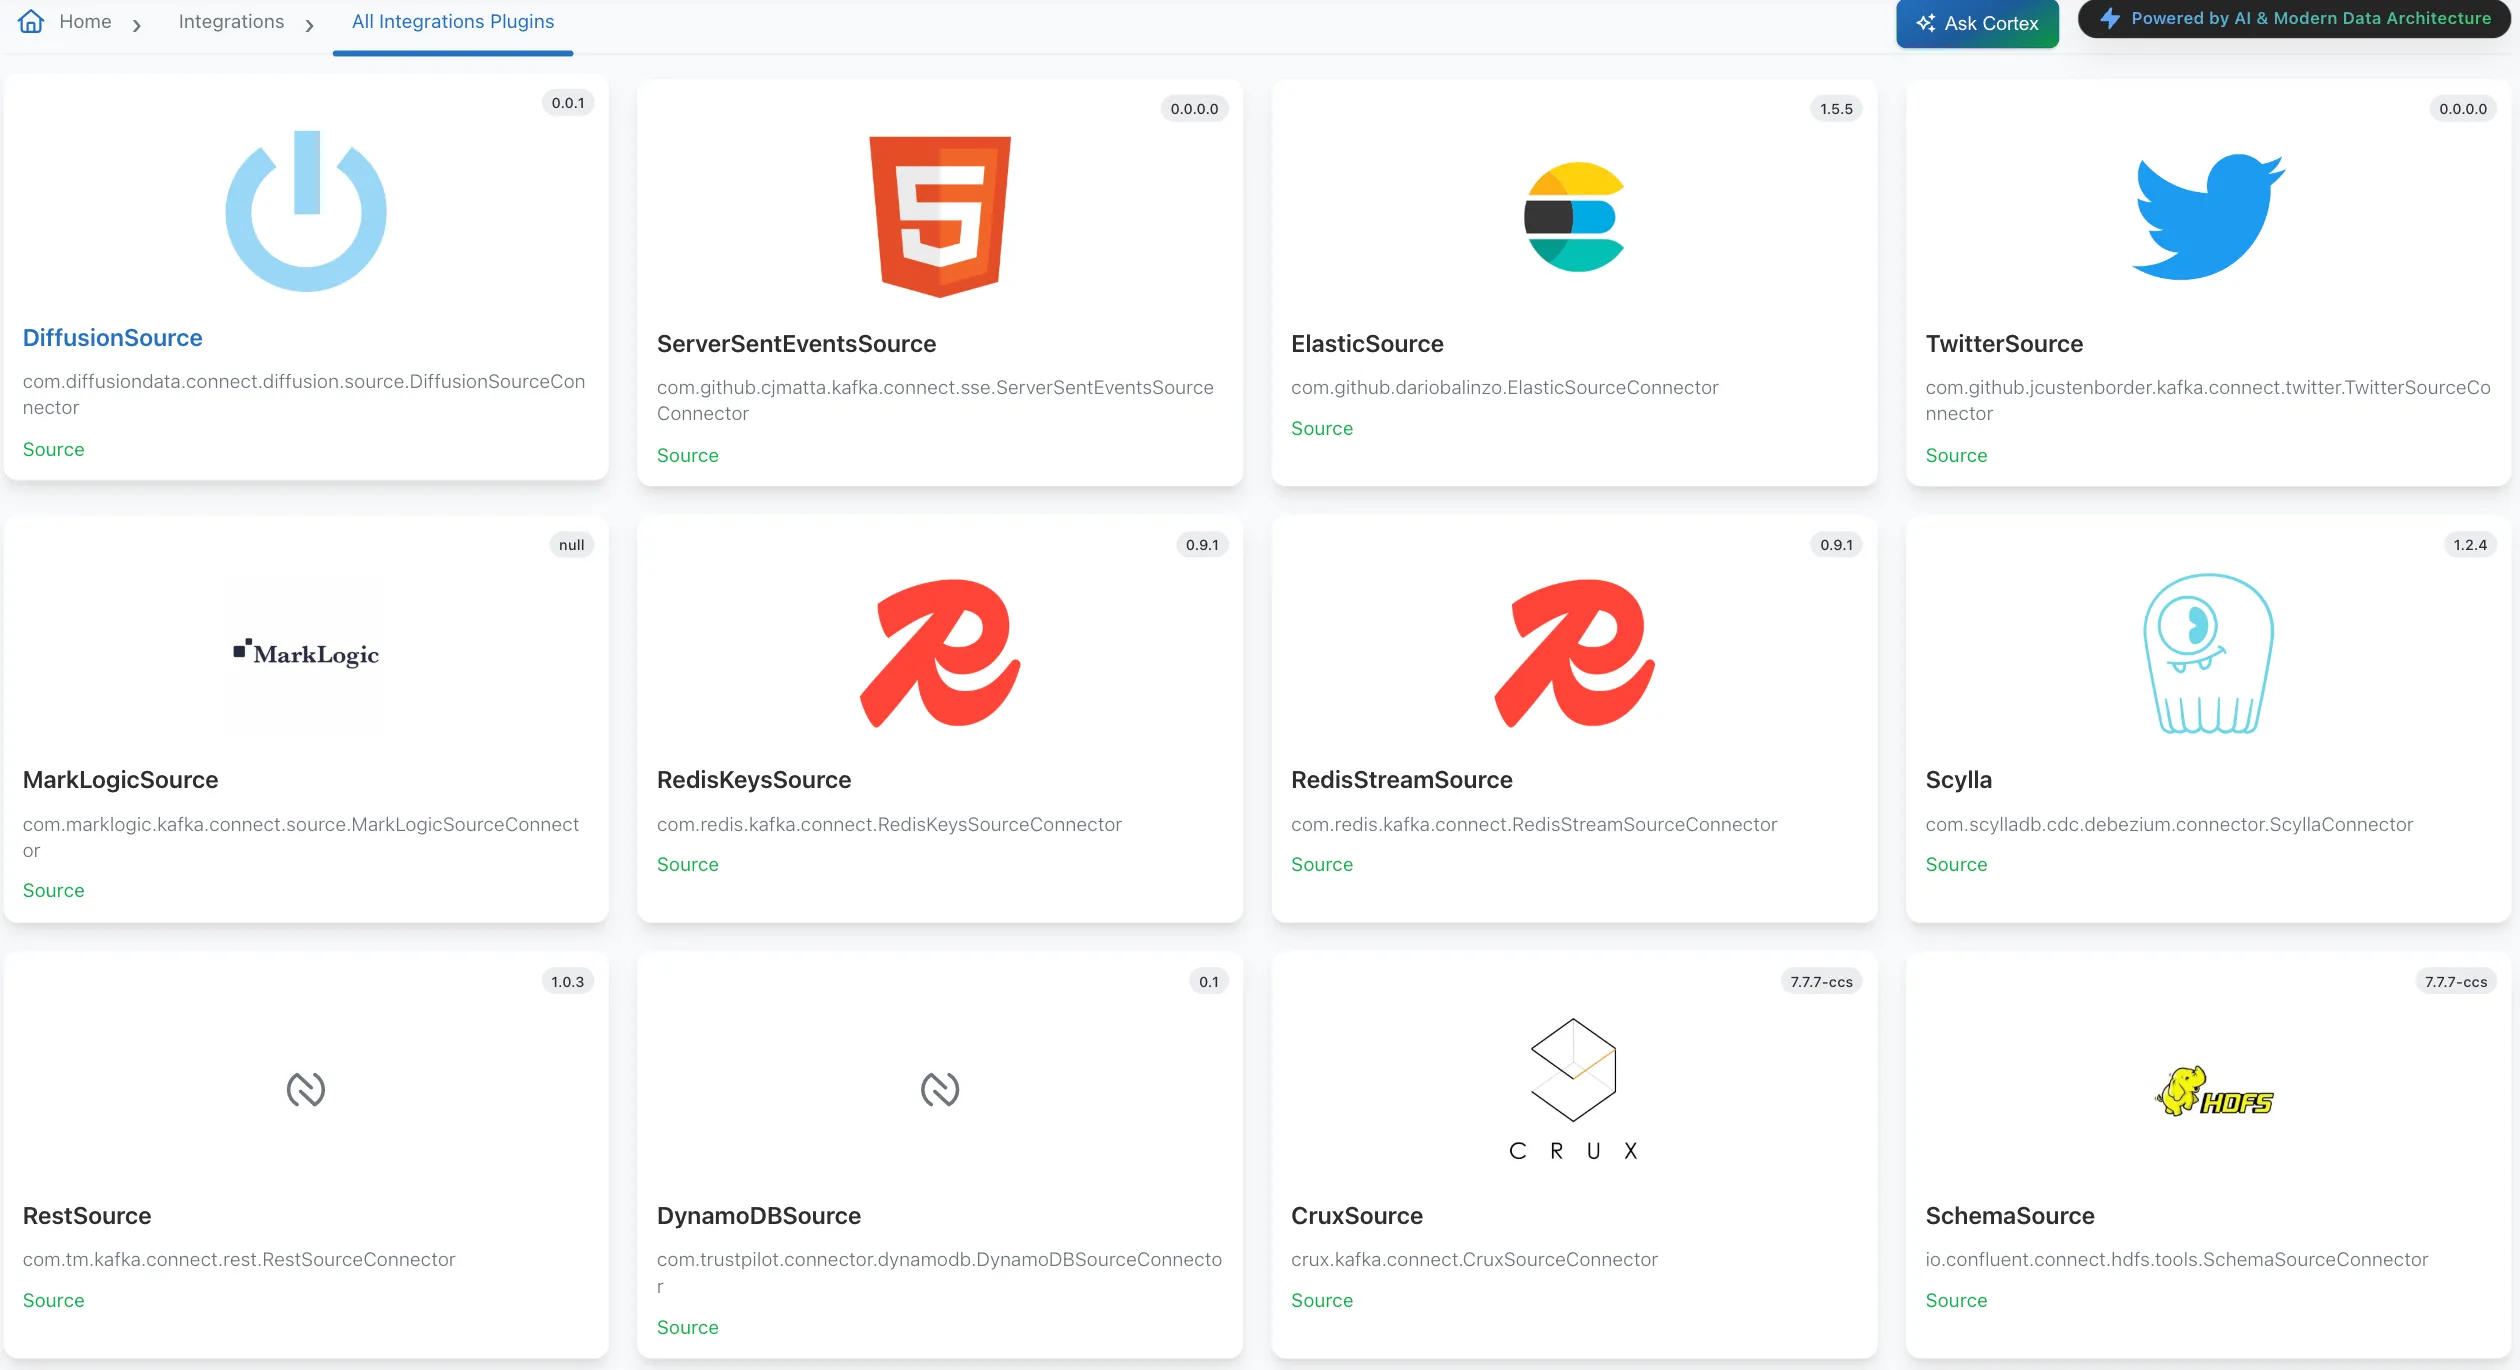
Task: Open the TwitterSource plugin title
Action: 2004,344
